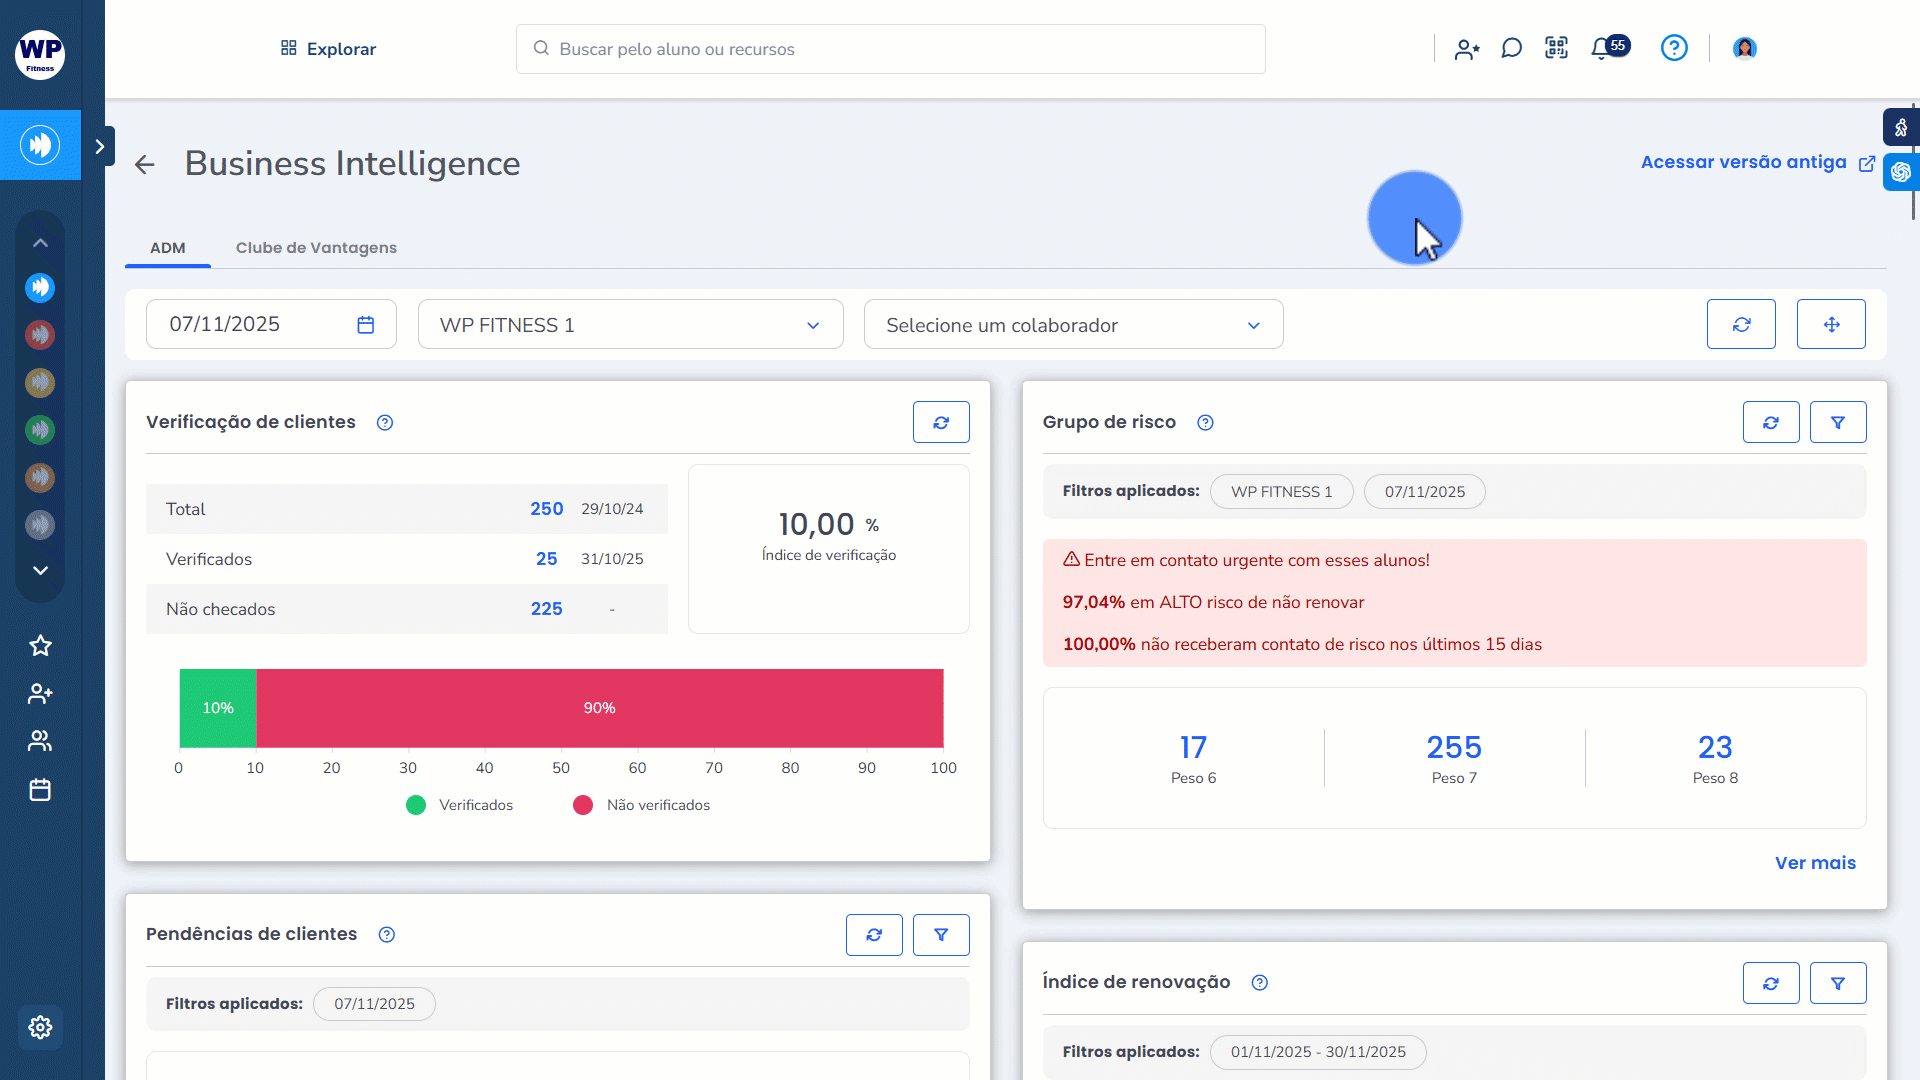Open settings gear in sidebar
Viewport: 1920px width, 1080px height.
(40, 1027)
